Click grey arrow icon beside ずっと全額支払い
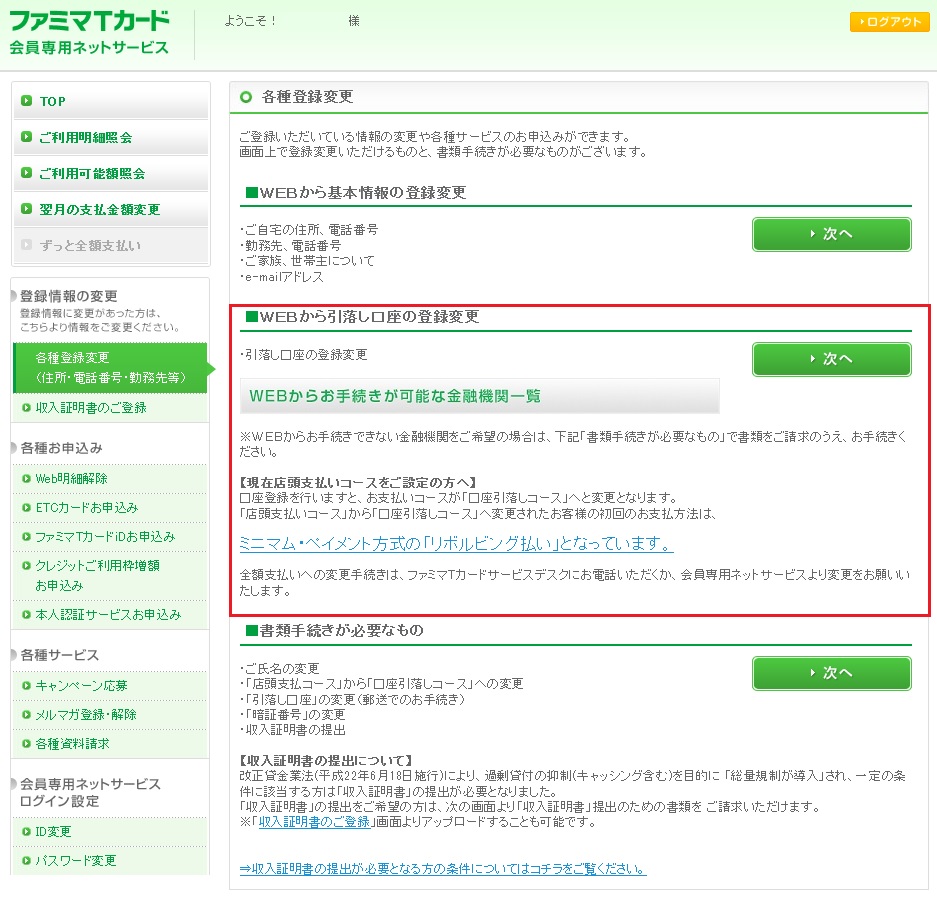The image size is (937, 903). tap(26, 244)
